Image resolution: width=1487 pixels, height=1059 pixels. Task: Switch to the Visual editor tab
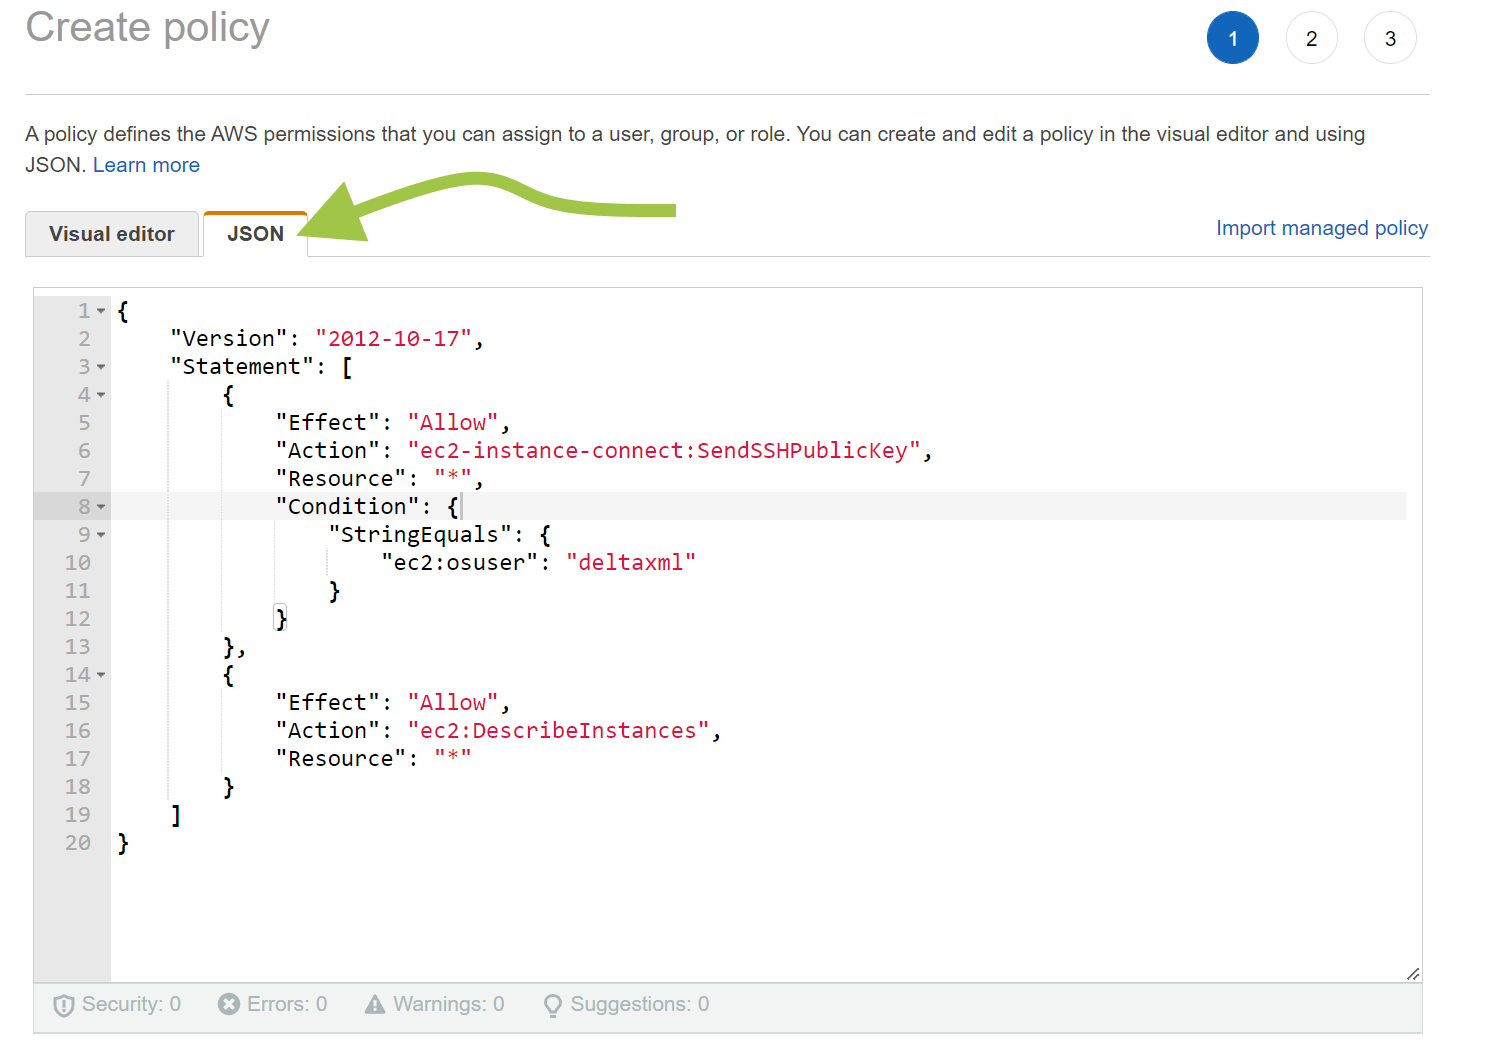(x=112, y=234)
